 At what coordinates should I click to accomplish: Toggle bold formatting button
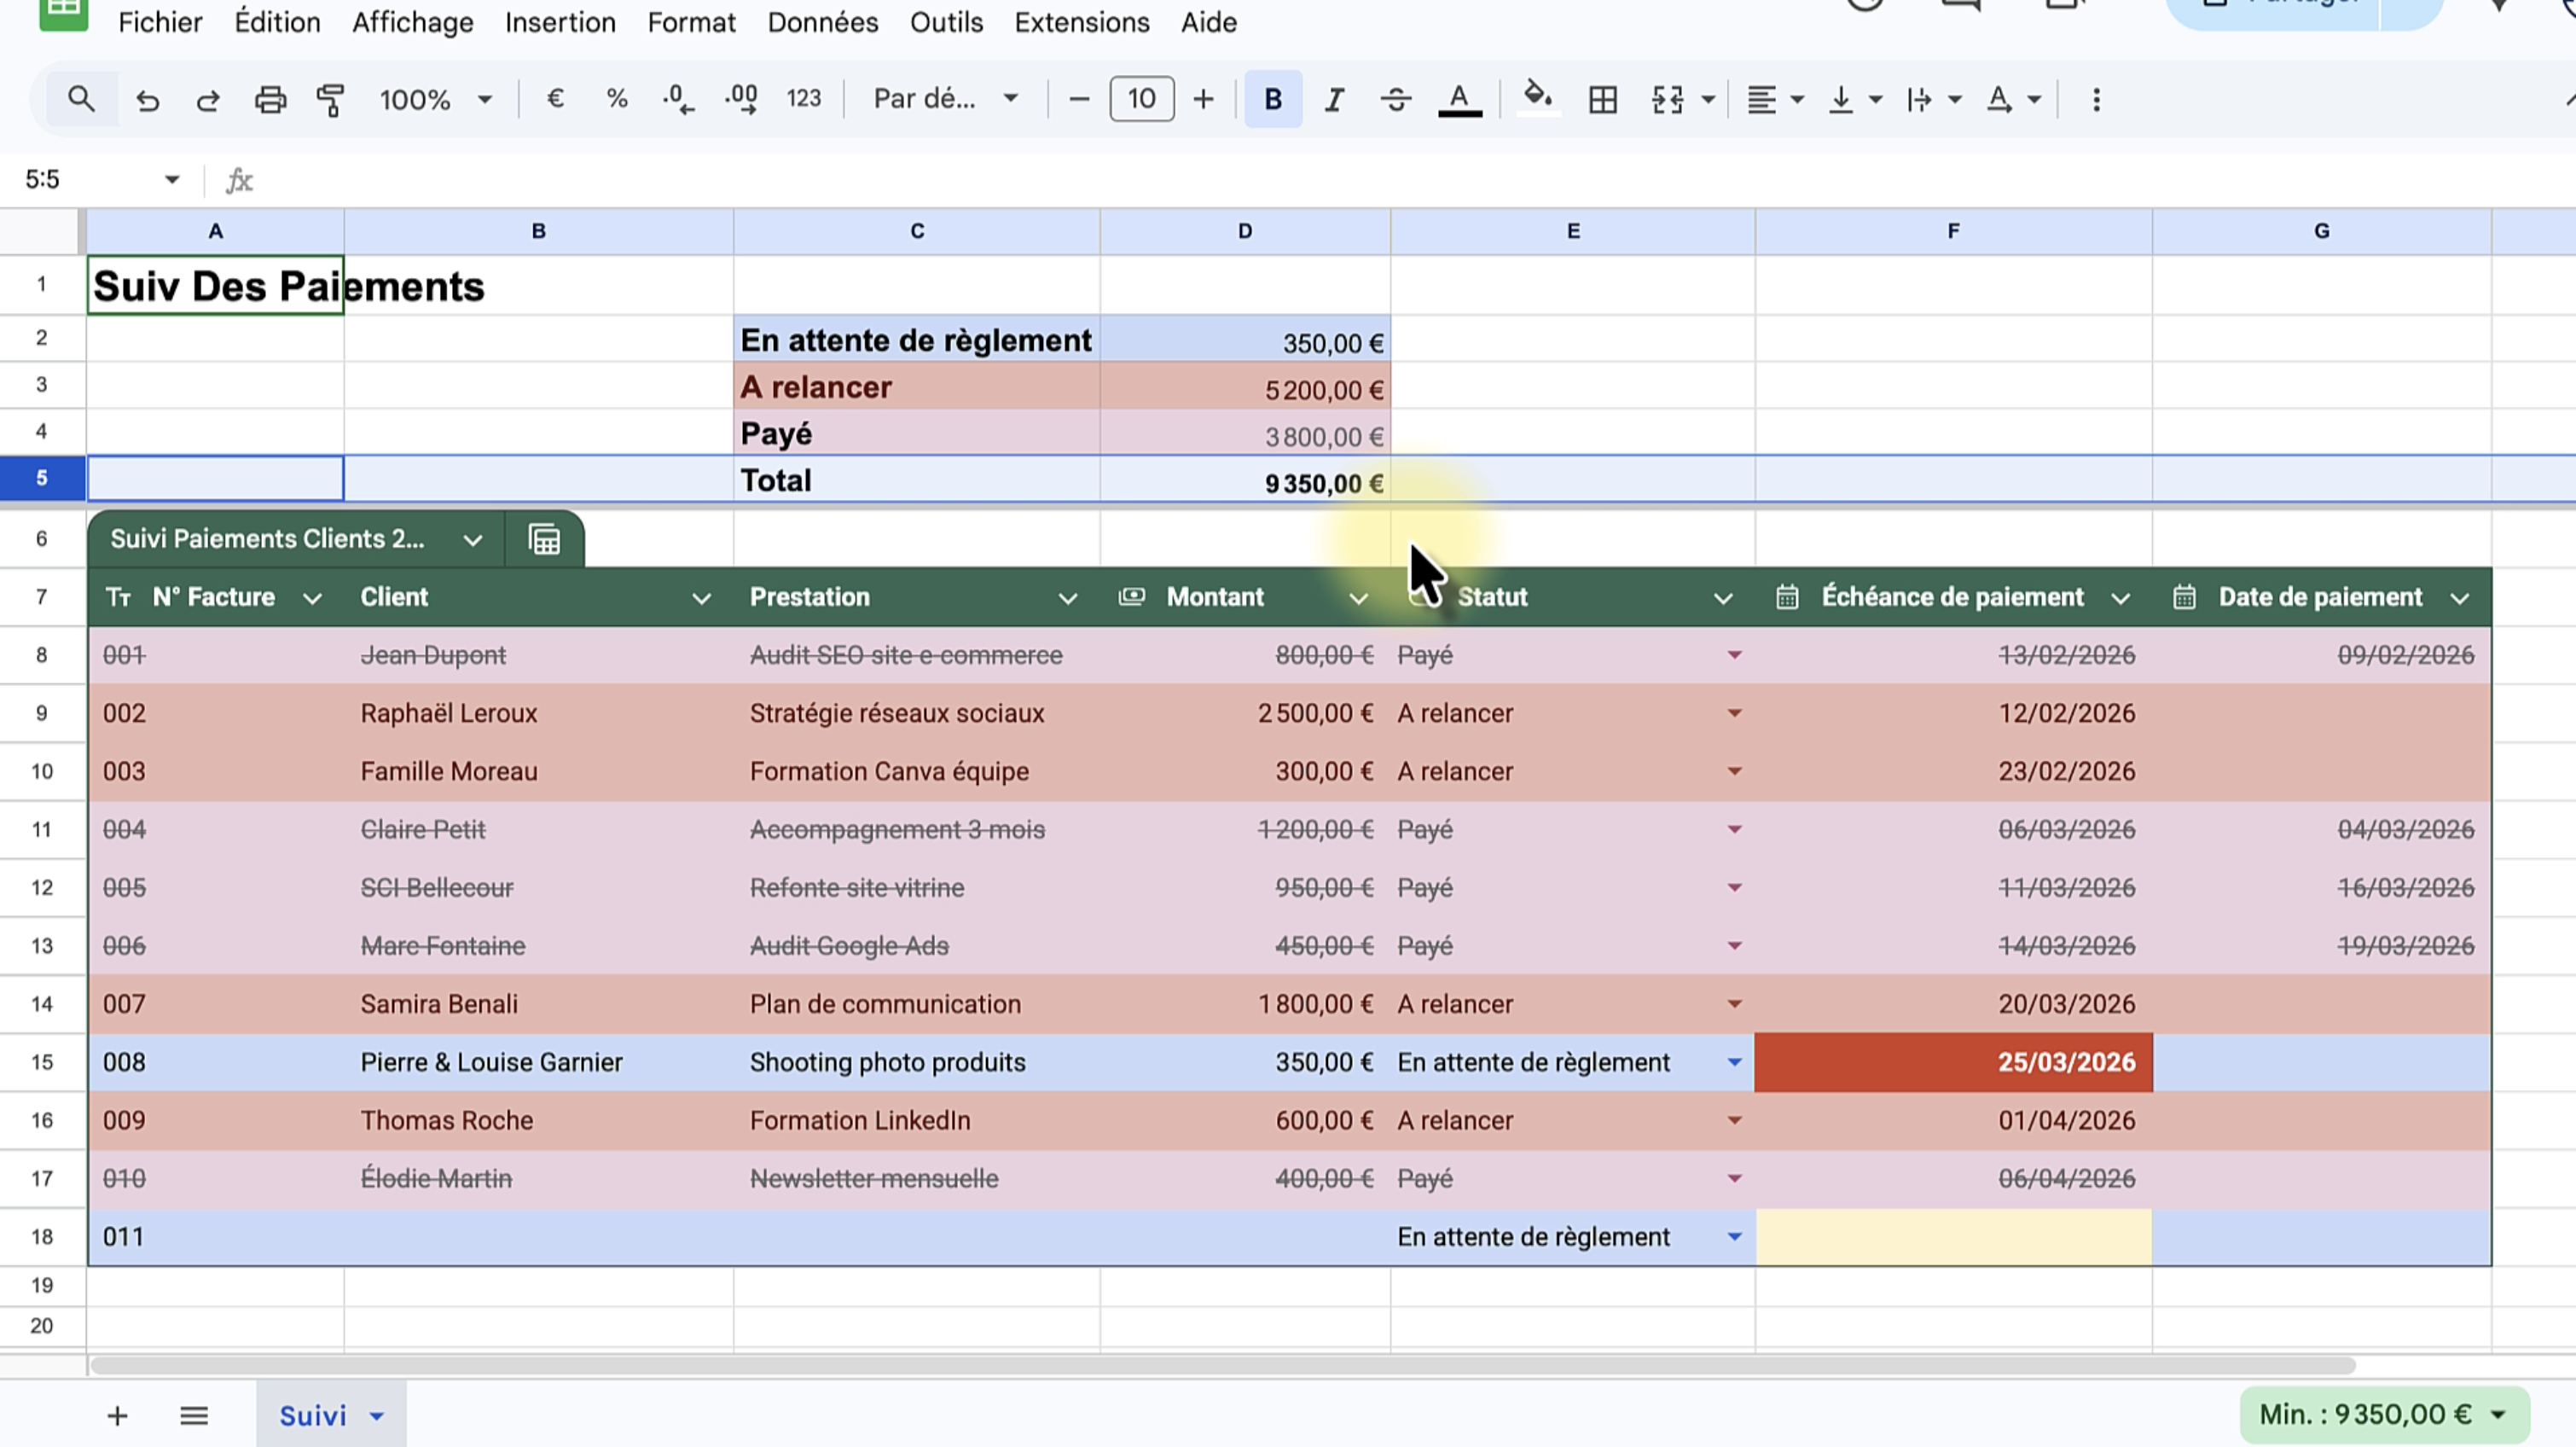point(1272,100)
